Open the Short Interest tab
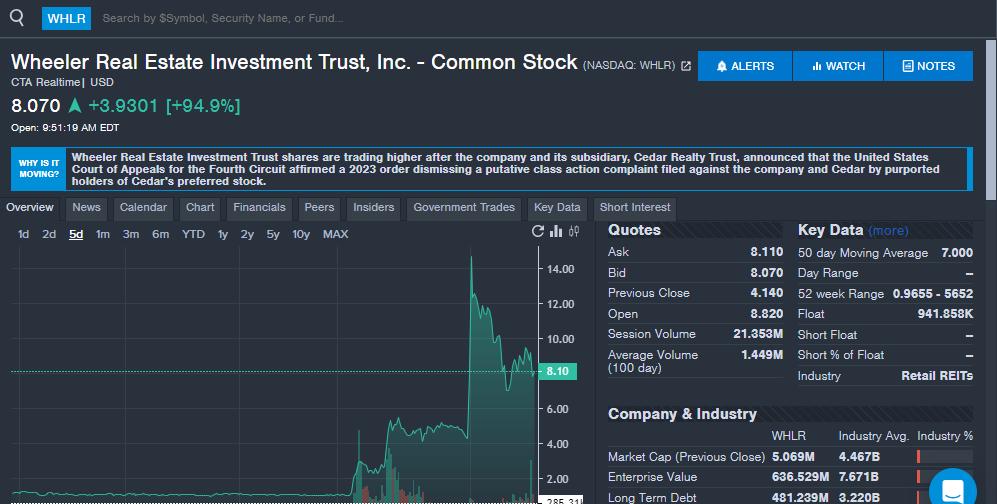The width and height of the screenshot is (997, 504). [635, 208]
